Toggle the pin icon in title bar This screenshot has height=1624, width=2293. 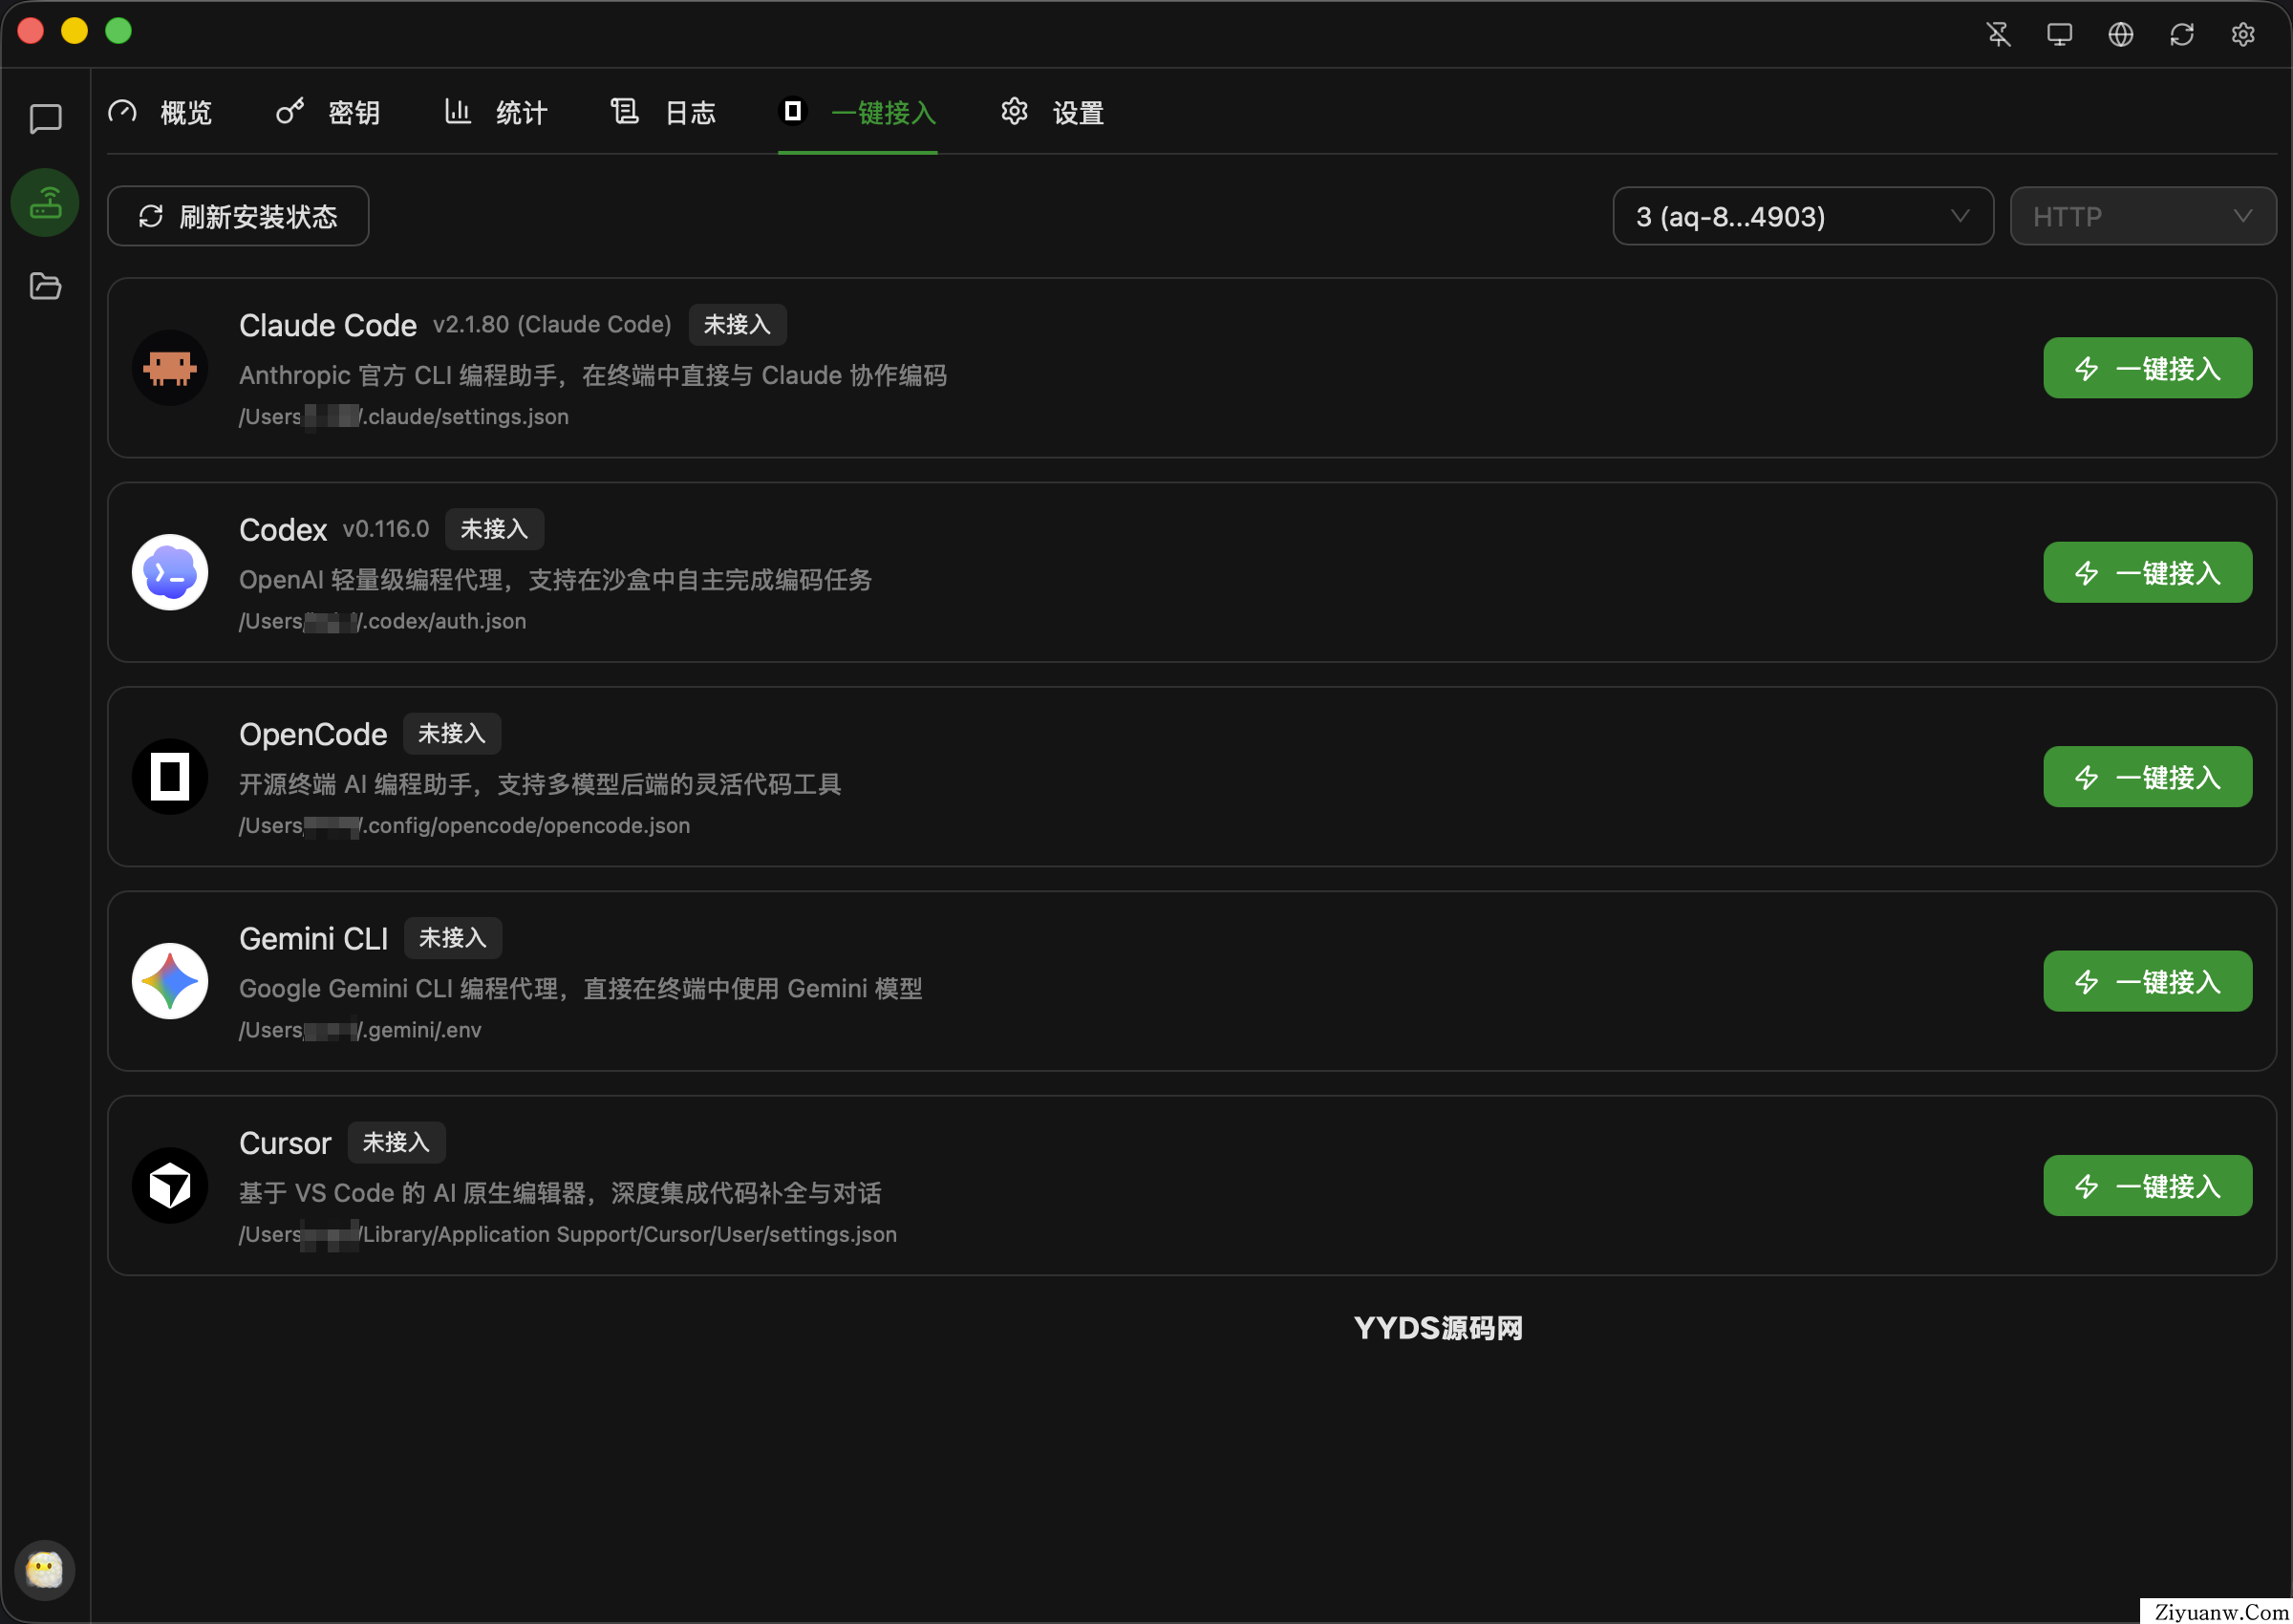pyautogui.click(x=1998, y=34)
